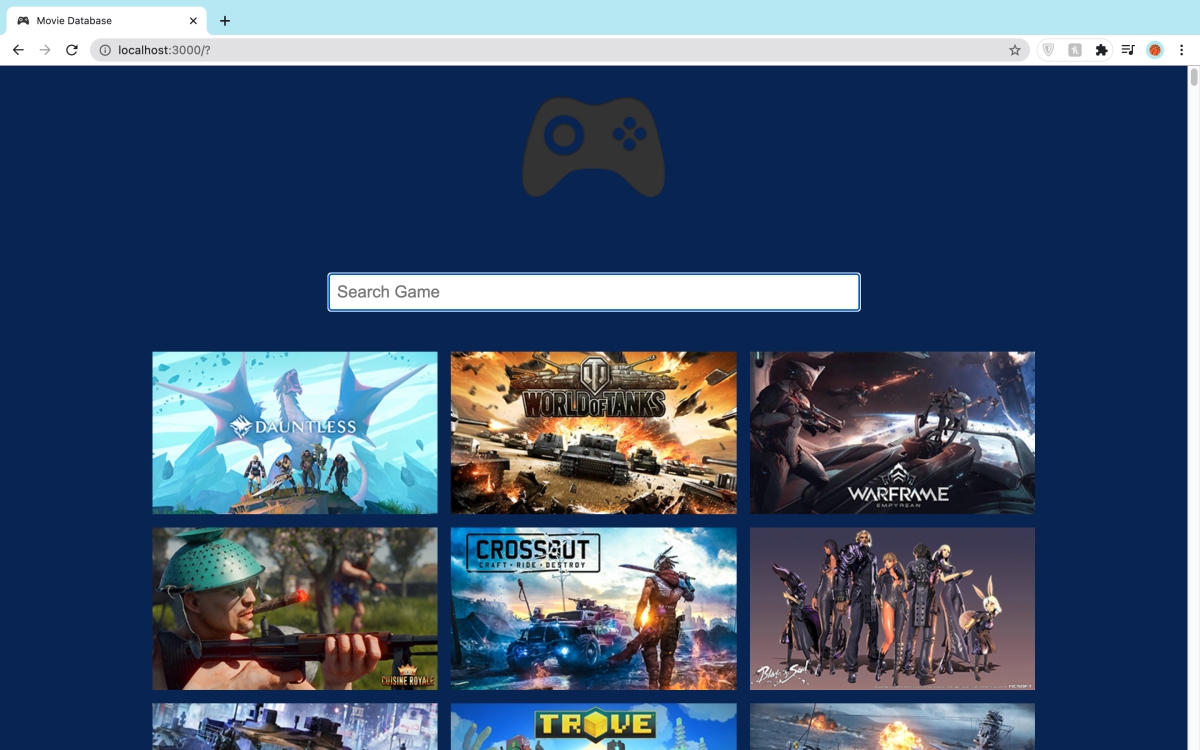Open the Crossout game card
The width and height of the screenshot is (1200, 750).
tap(594, 609)
